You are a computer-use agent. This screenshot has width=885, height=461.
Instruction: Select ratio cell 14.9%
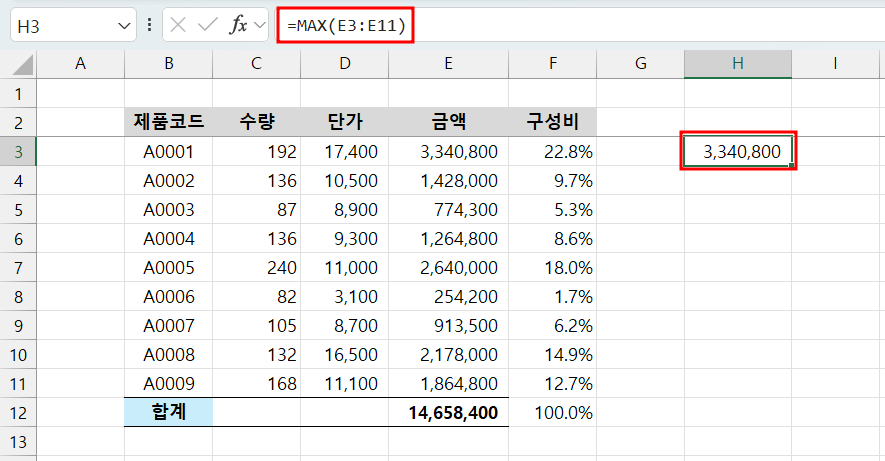(553, 354)
